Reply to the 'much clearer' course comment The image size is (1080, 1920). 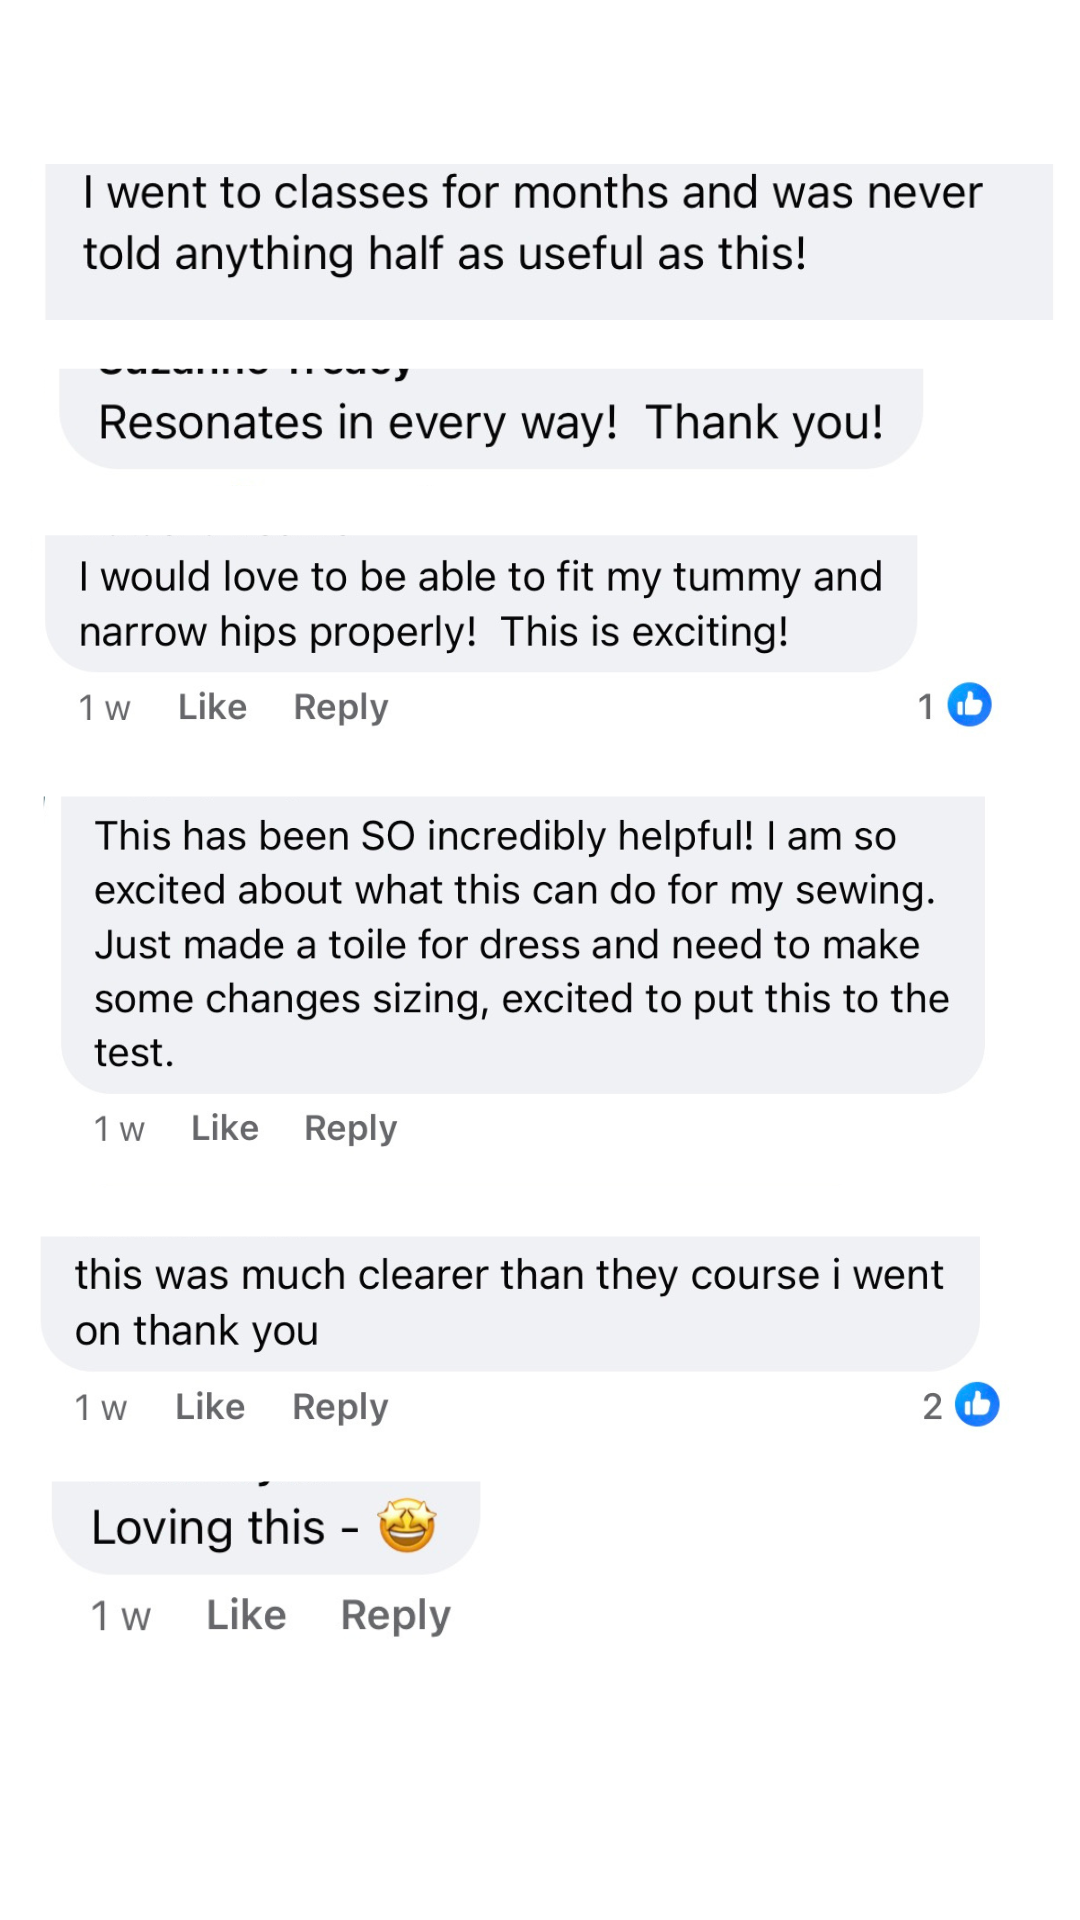click(x=340, y=1407)
